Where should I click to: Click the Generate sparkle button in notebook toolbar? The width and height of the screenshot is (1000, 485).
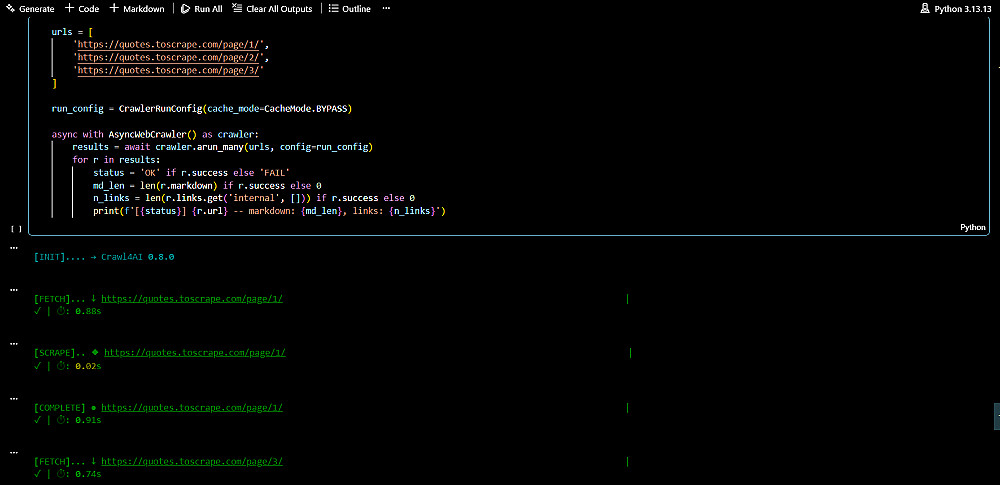(29, 9)
